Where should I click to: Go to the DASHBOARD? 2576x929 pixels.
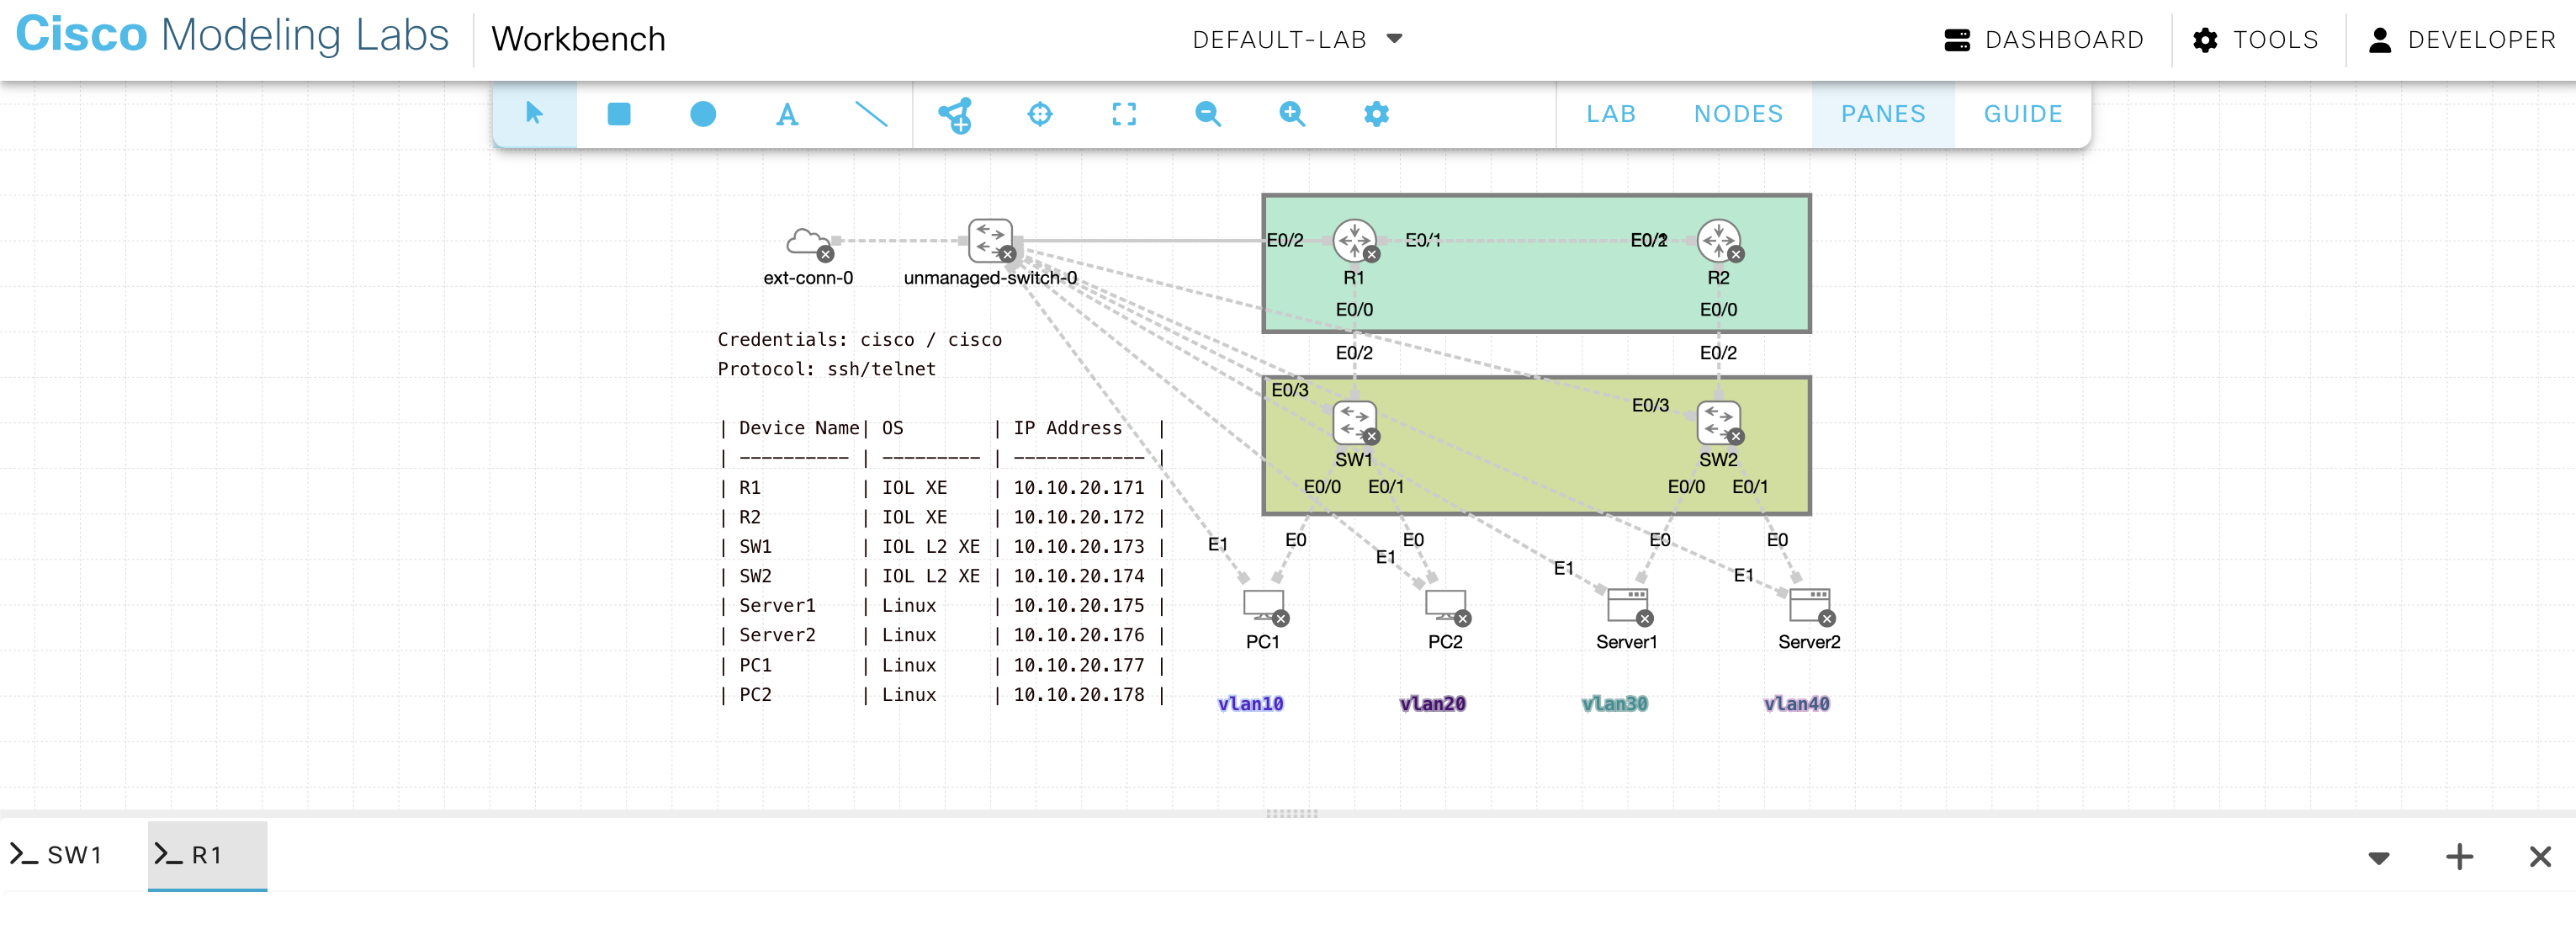pos(2044,40)
